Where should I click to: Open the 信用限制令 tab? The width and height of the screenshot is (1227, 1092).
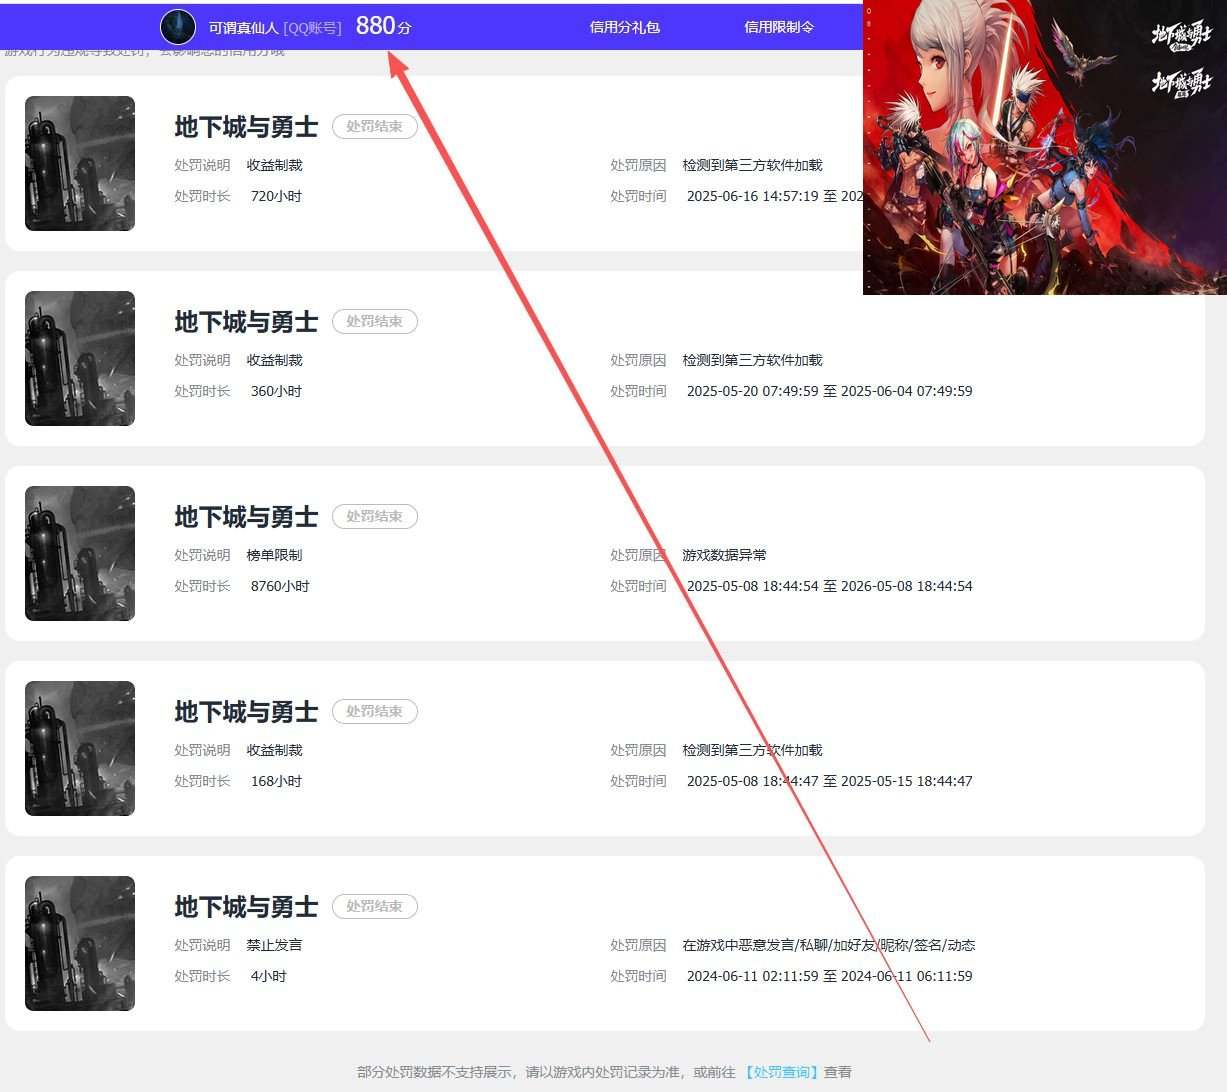tap(779, 27)
